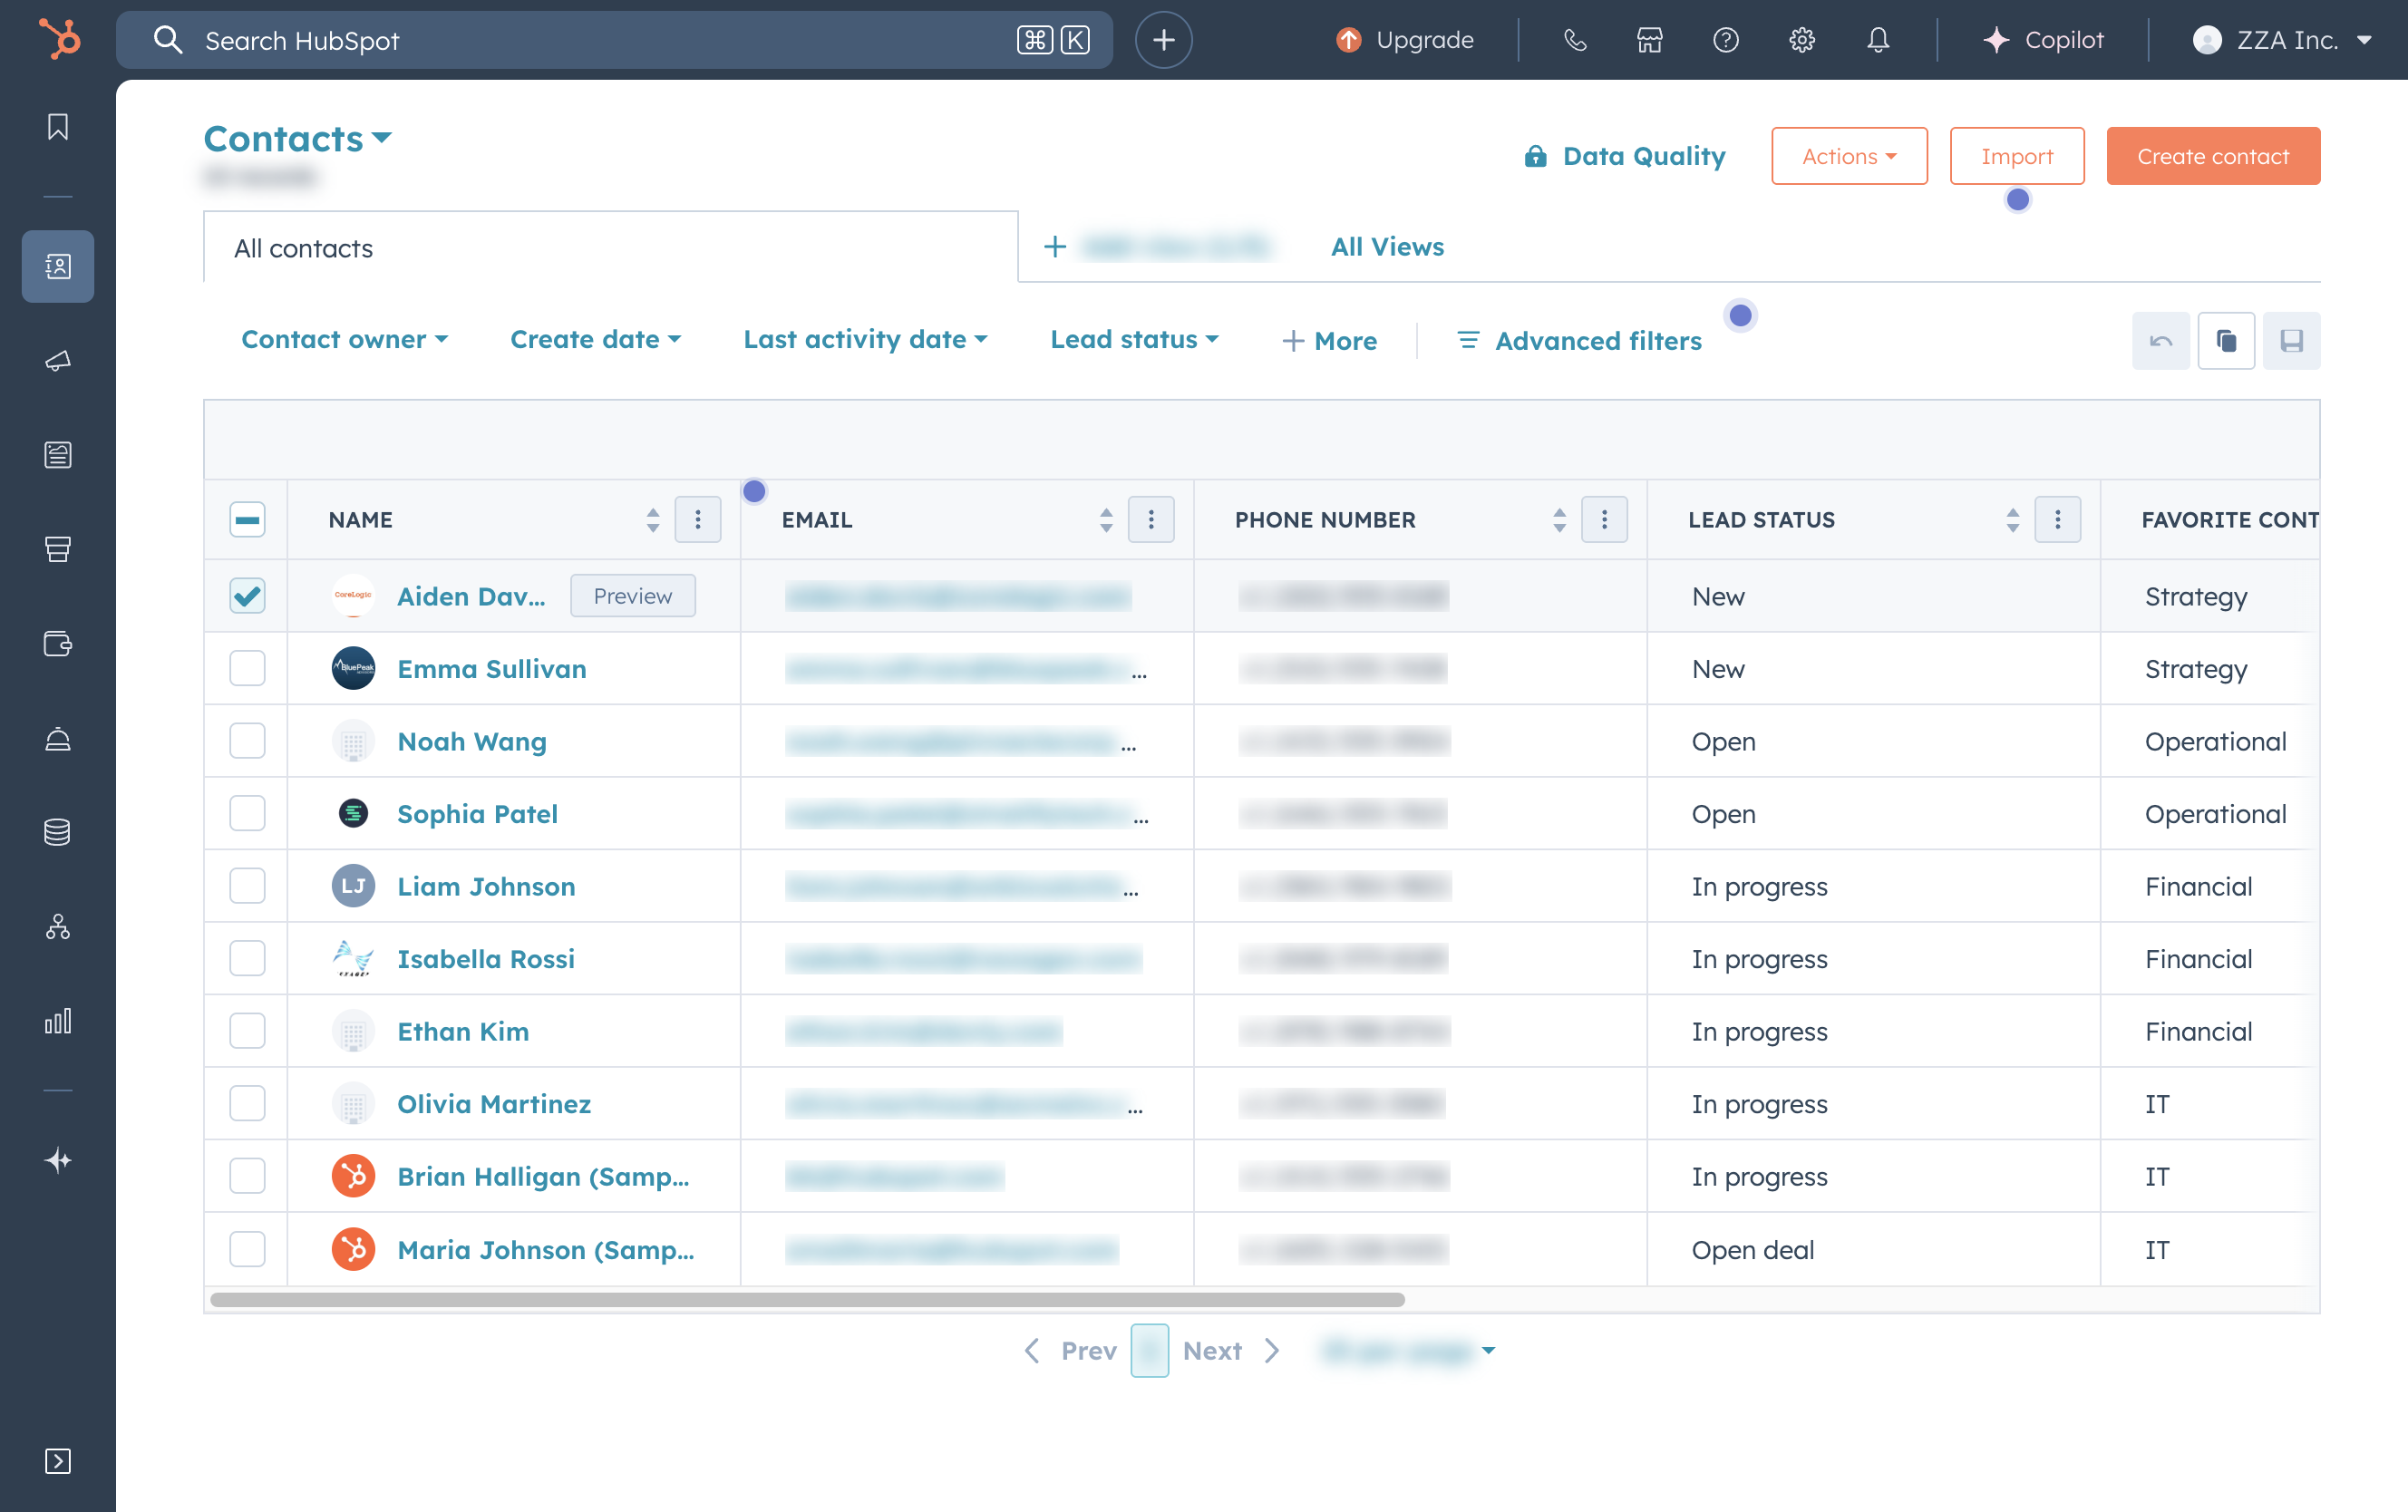
Task: Click the save view icon
Action: tap(2291, 341)
